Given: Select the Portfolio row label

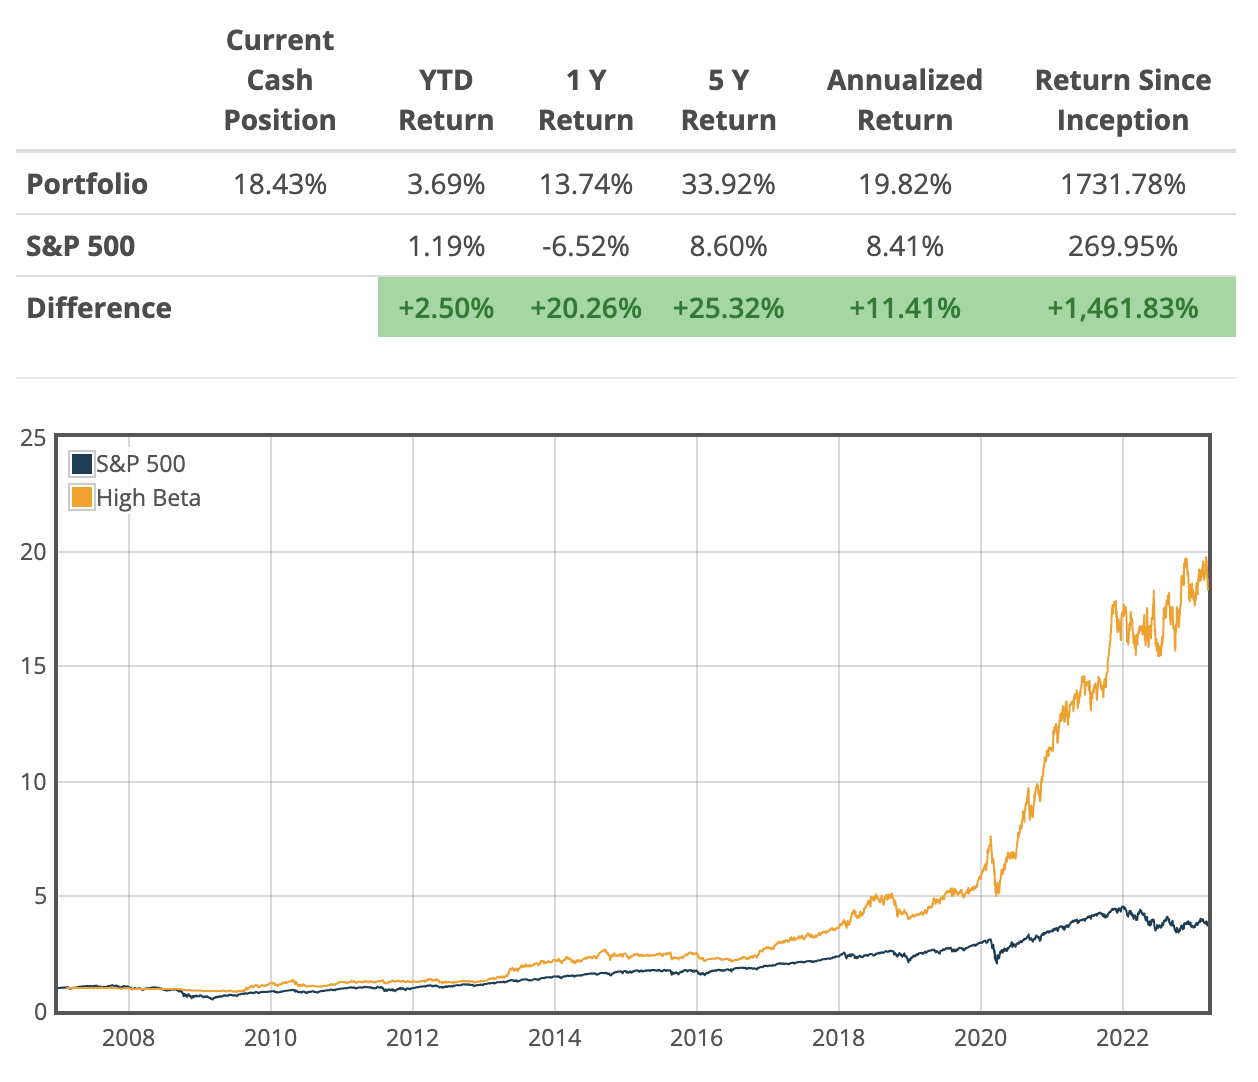Looking at the screenshot, I should (x=87, y=184).
